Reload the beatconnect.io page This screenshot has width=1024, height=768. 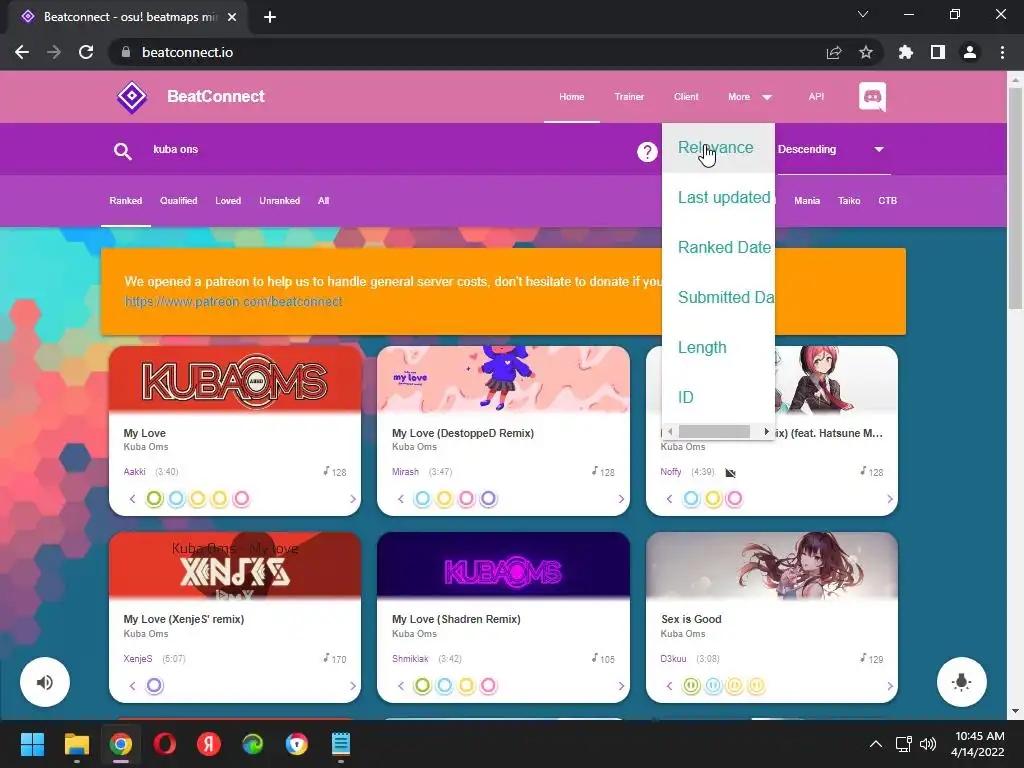[x=86, y=52]
